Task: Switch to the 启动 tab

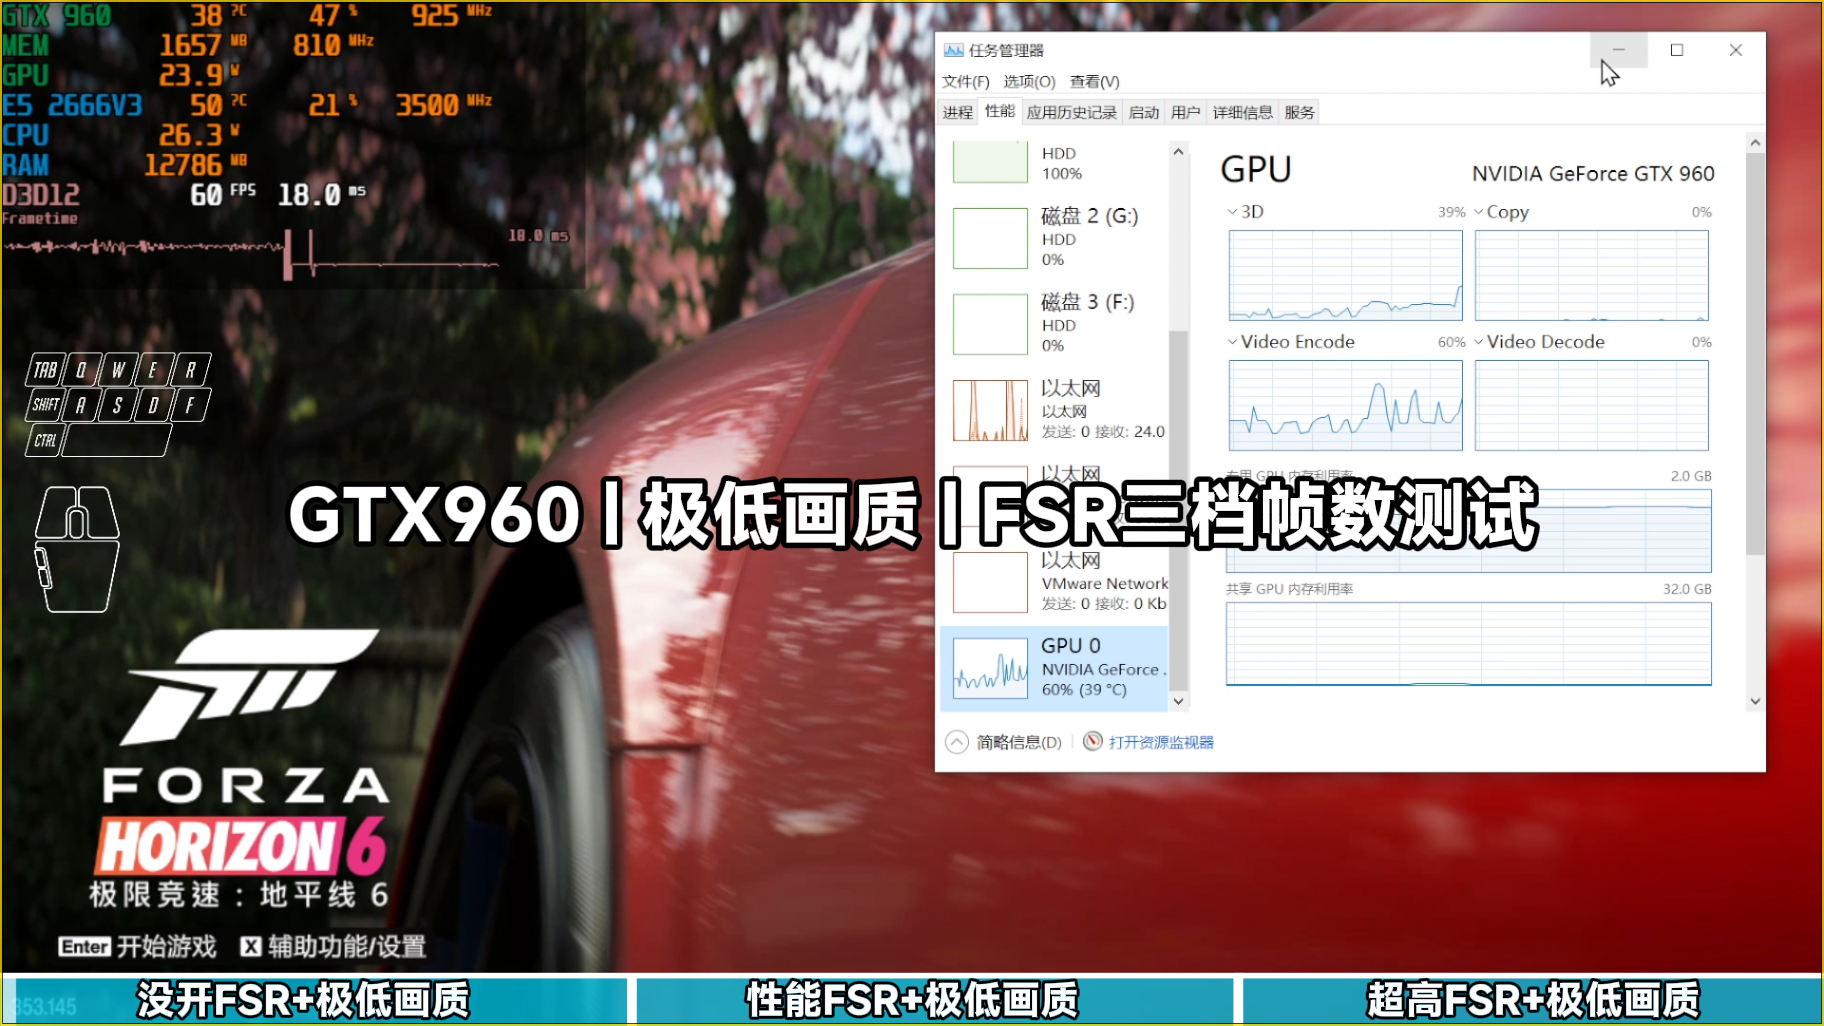Action: click(1143, 112)
